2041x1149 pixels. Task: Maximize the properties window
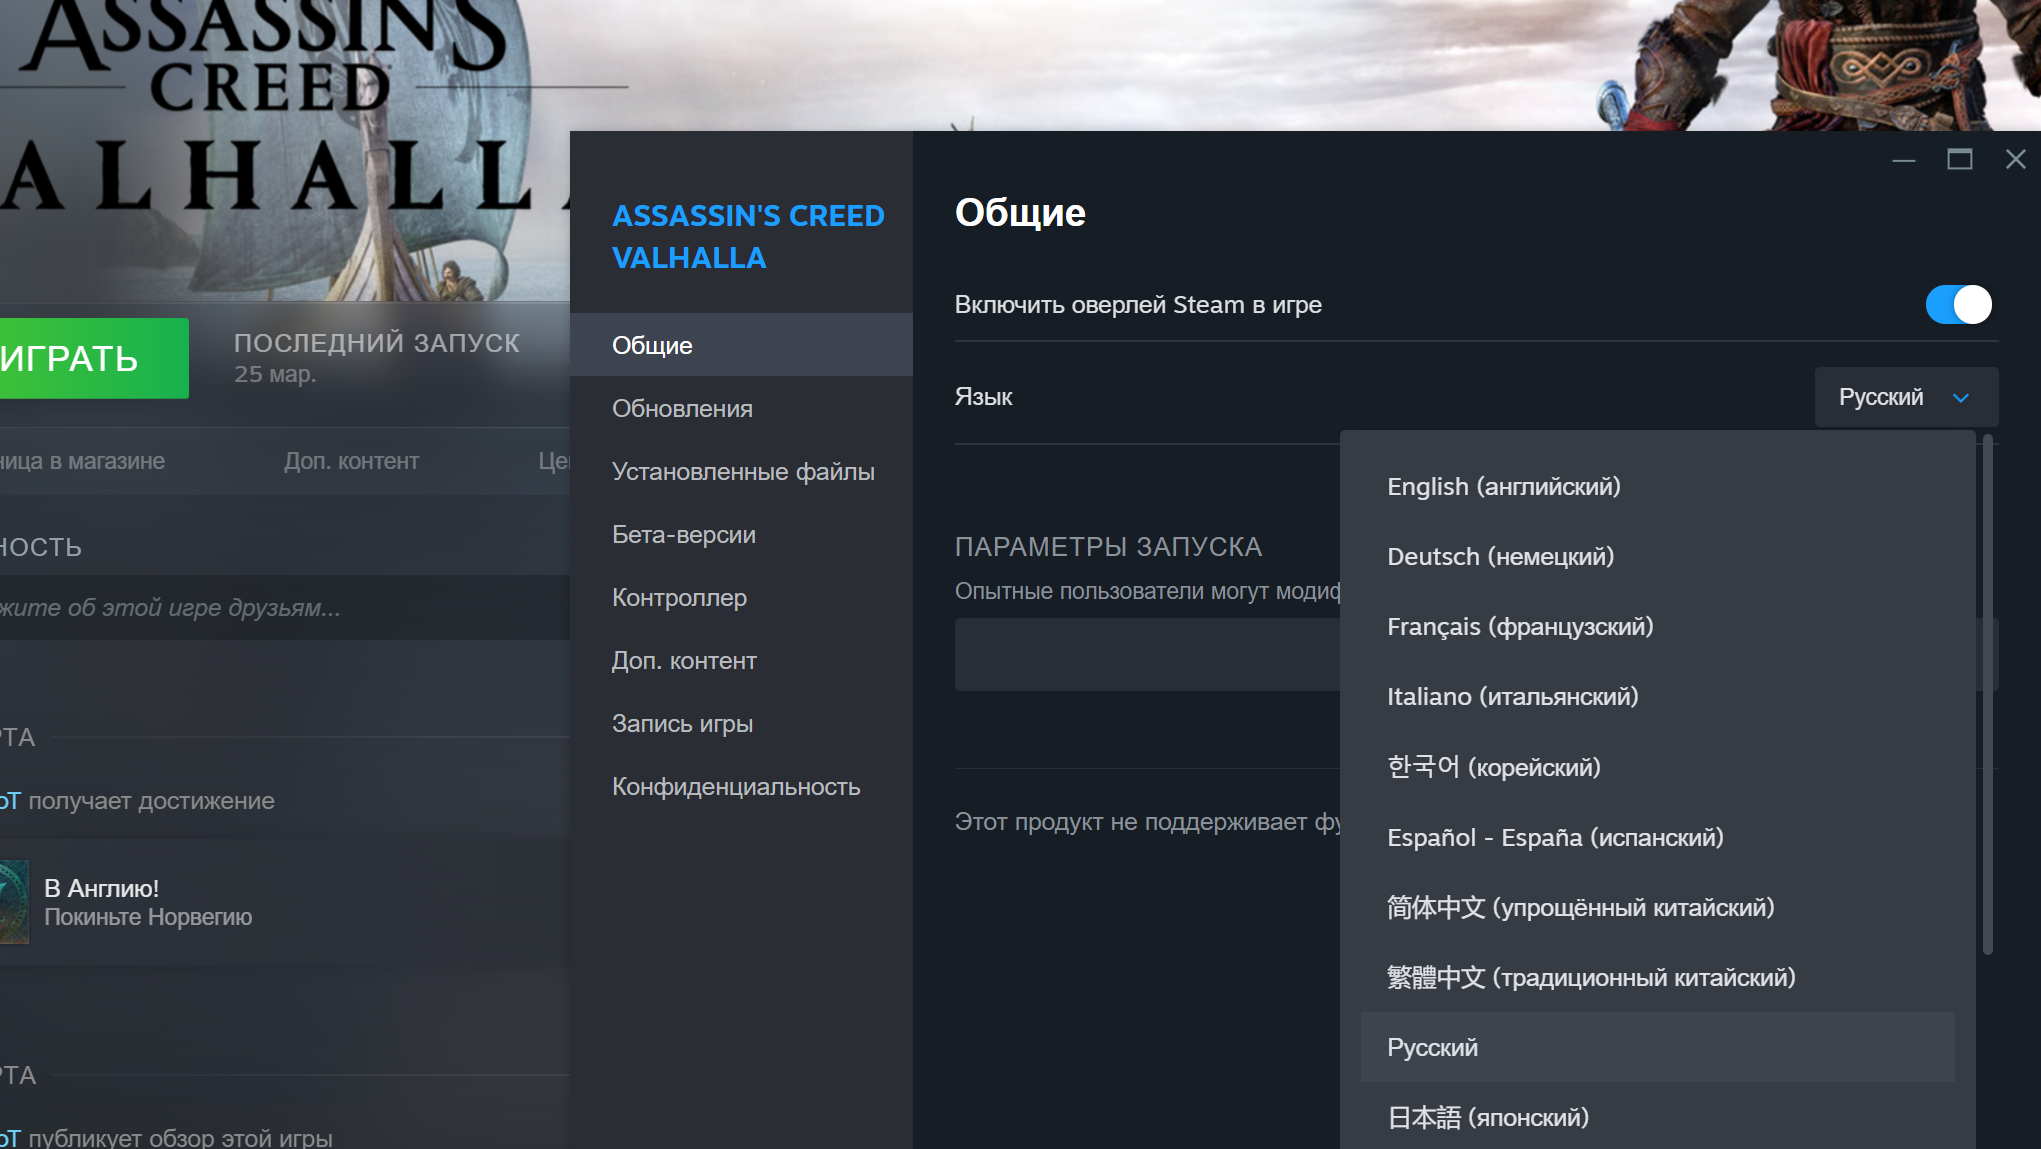tap(1959, 159)
